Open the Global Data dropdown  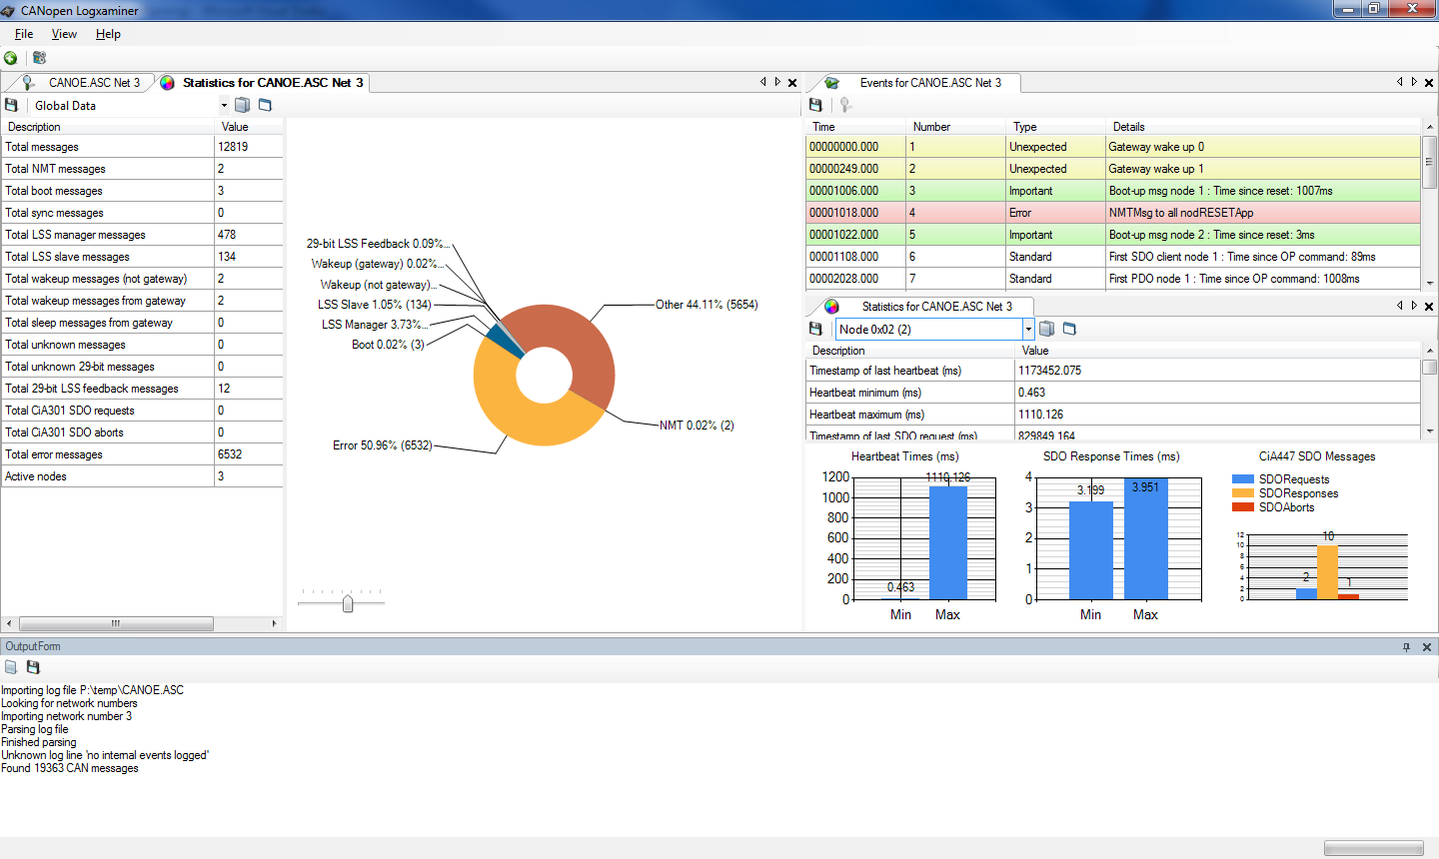coord(224,105)
